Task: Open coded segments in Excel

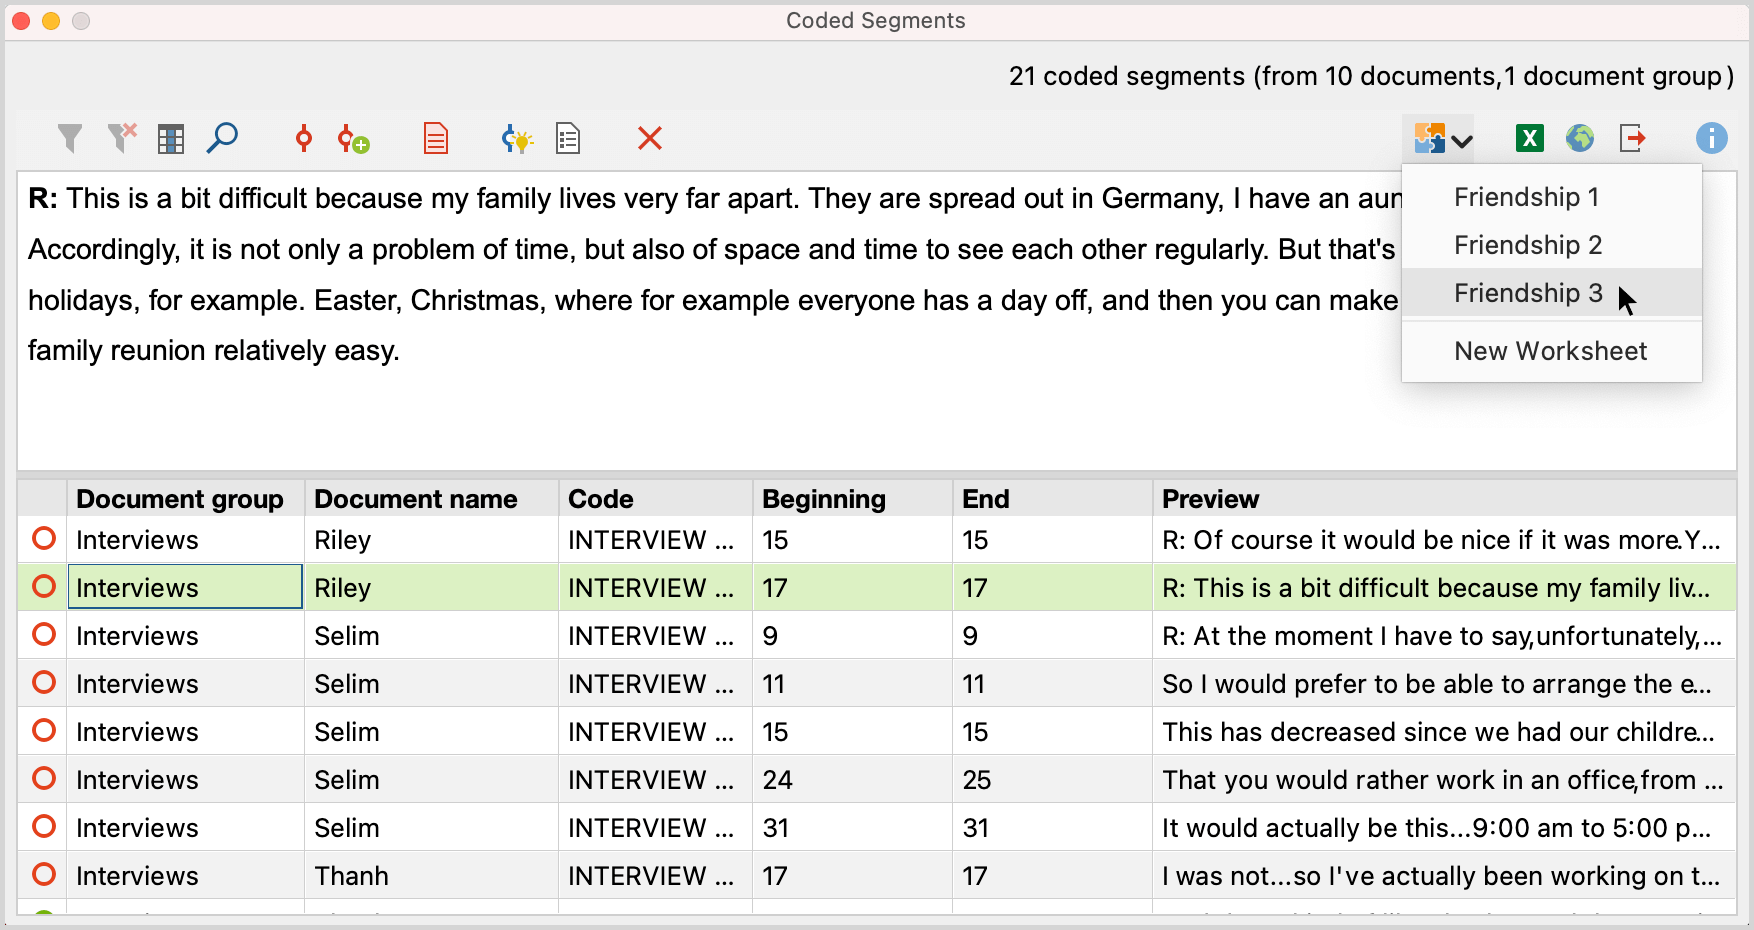Action: click(x=1529, y=138)
